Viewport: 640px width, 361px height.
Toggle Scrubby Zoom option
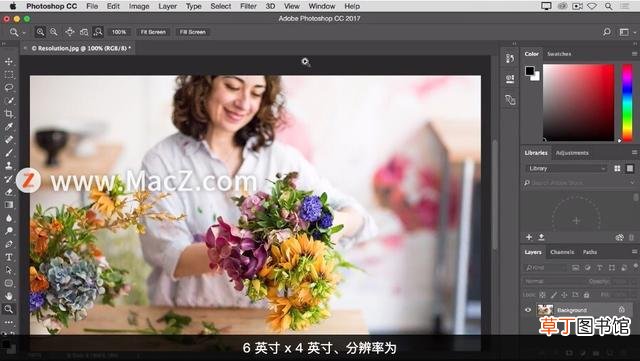[98, 32]
